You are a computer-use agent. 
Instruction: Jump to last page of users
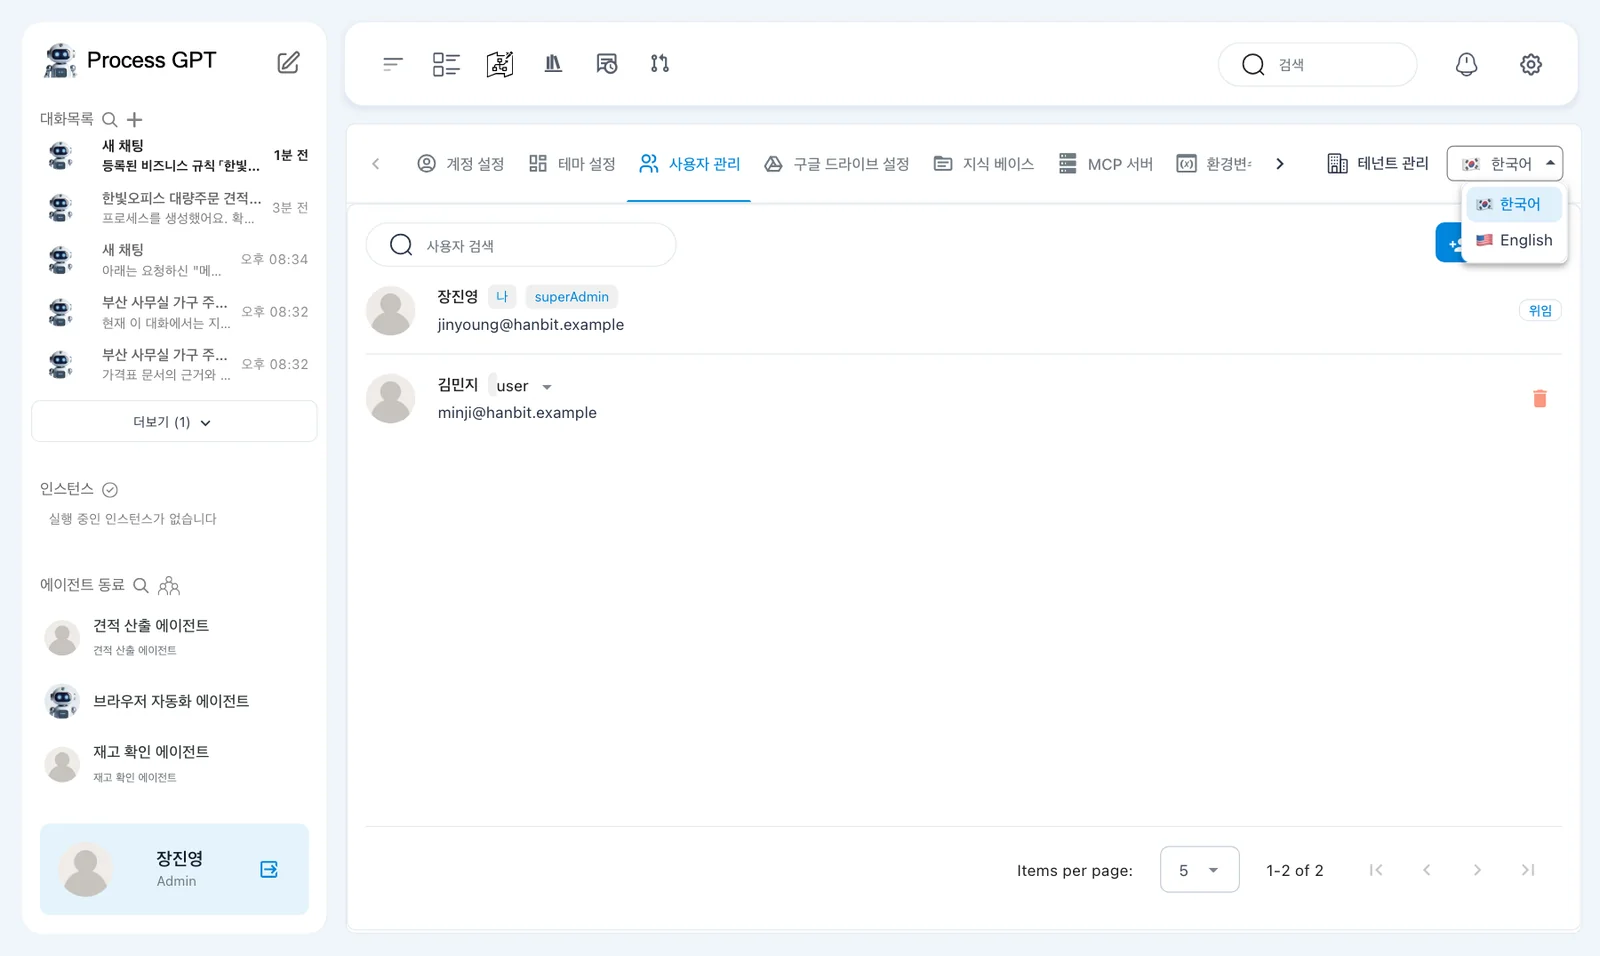click(x=1528, y=870)
